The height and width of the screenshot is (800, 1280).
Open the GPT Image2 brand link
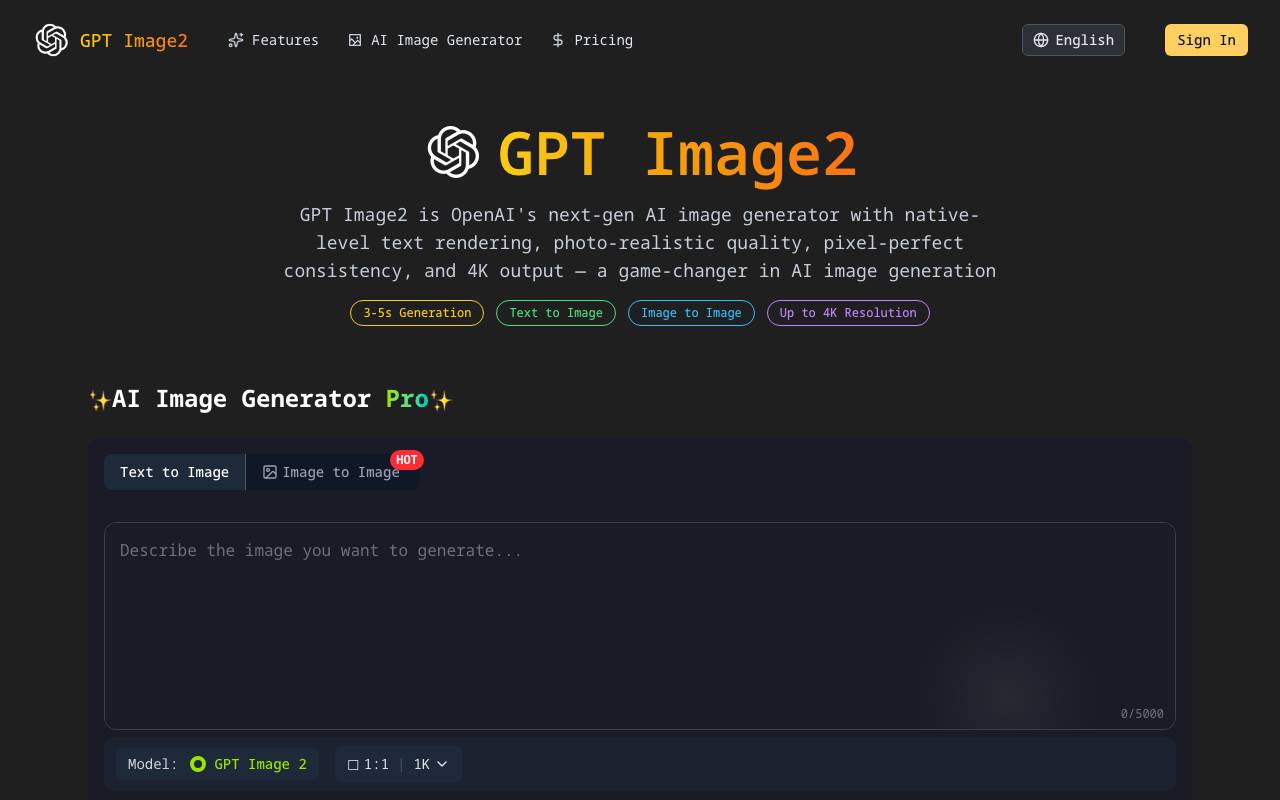click(x=112, y=40)
